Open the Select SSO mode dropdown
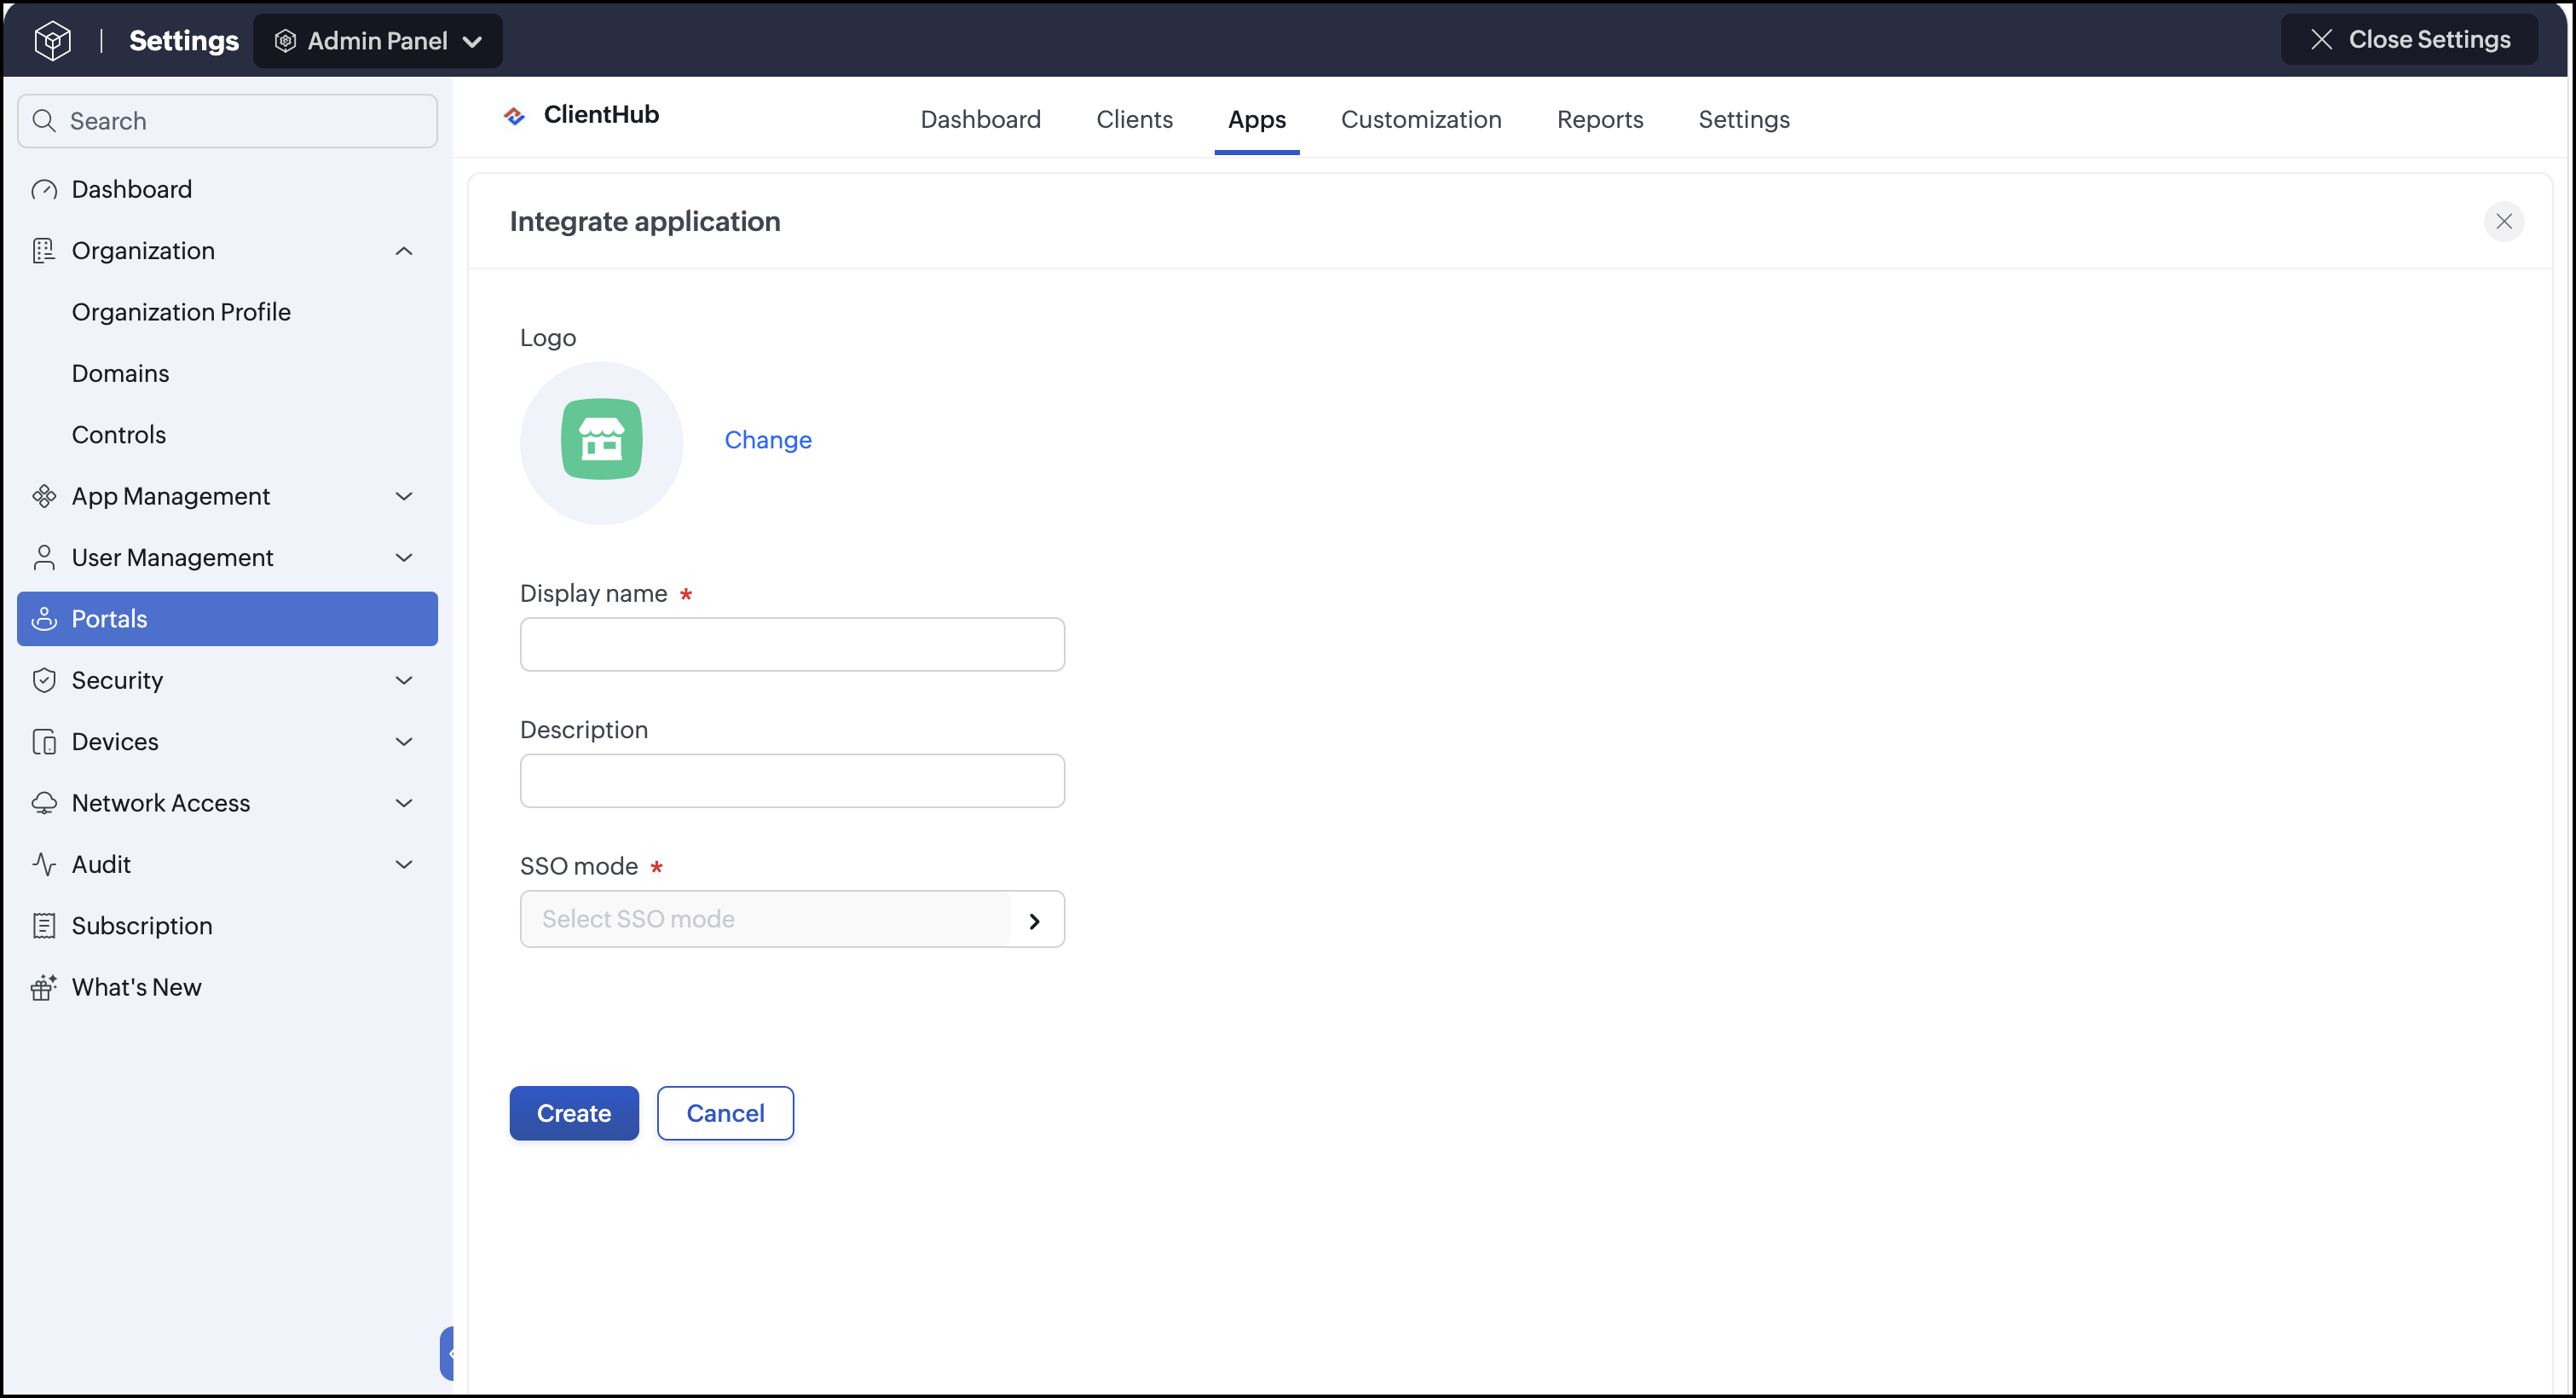 (792, 919)
